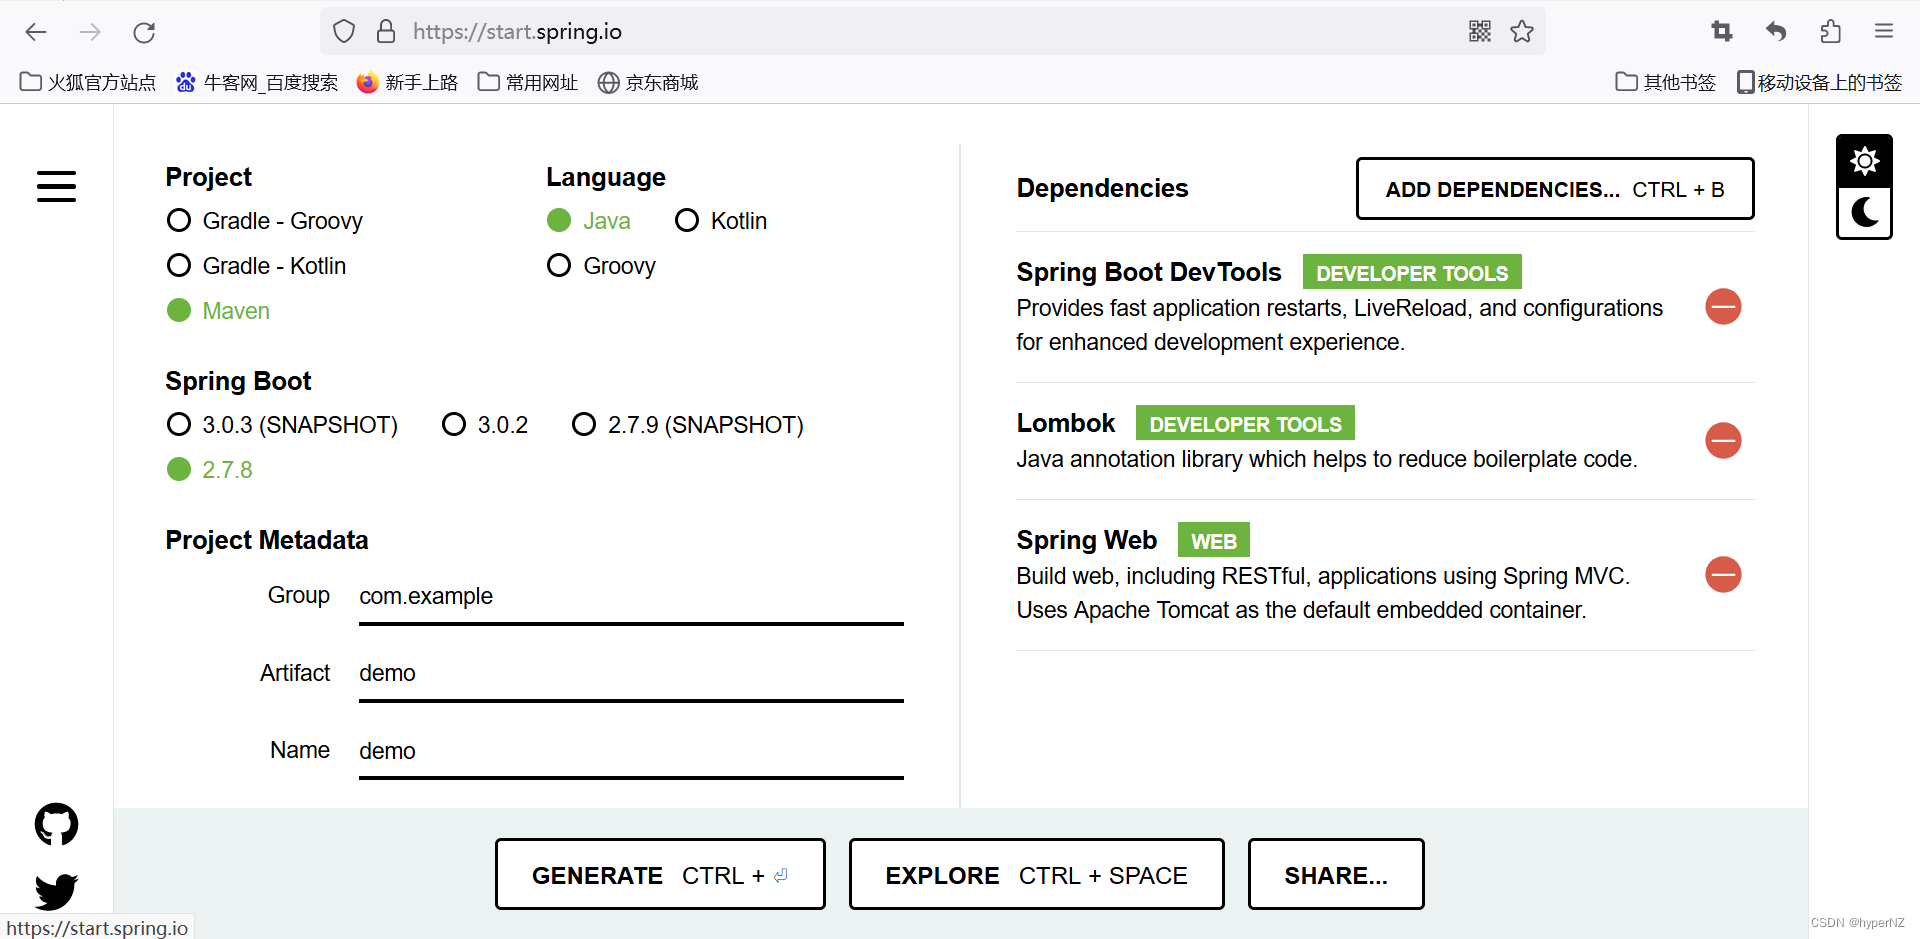Viewport: 1920px width, 939px height.
Task: Select Spring Boot 3.0.2
Action: coord(485,424)
